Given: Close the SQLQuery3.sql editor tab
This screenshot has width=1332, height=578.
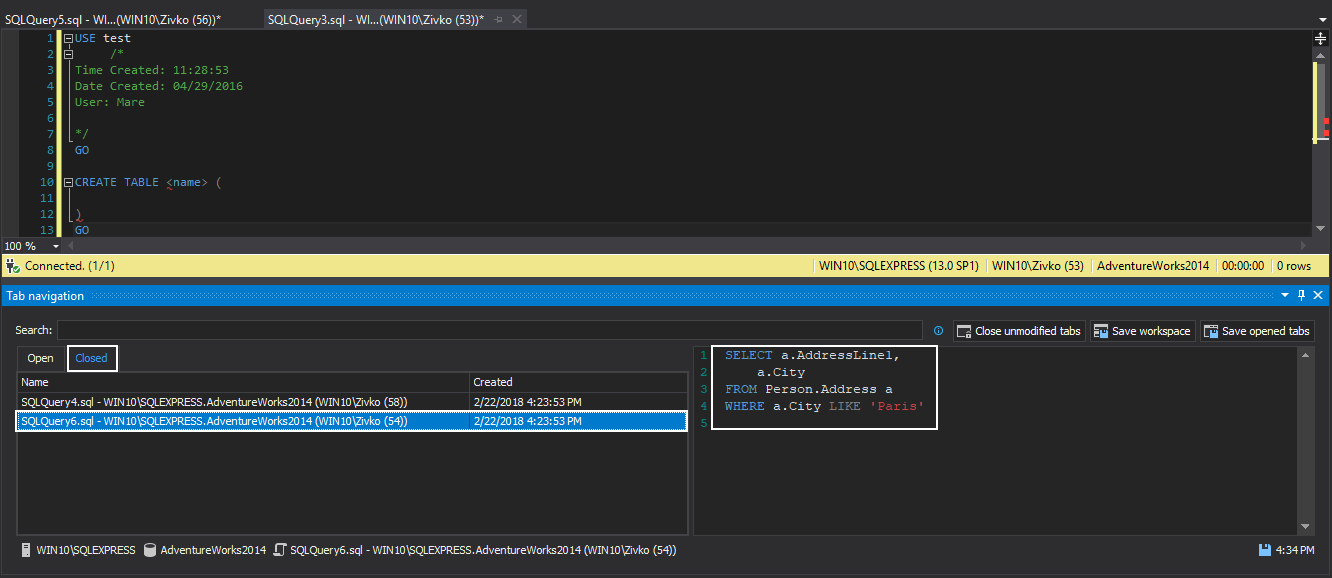Looking at the screenshot, I should point(515,20).
